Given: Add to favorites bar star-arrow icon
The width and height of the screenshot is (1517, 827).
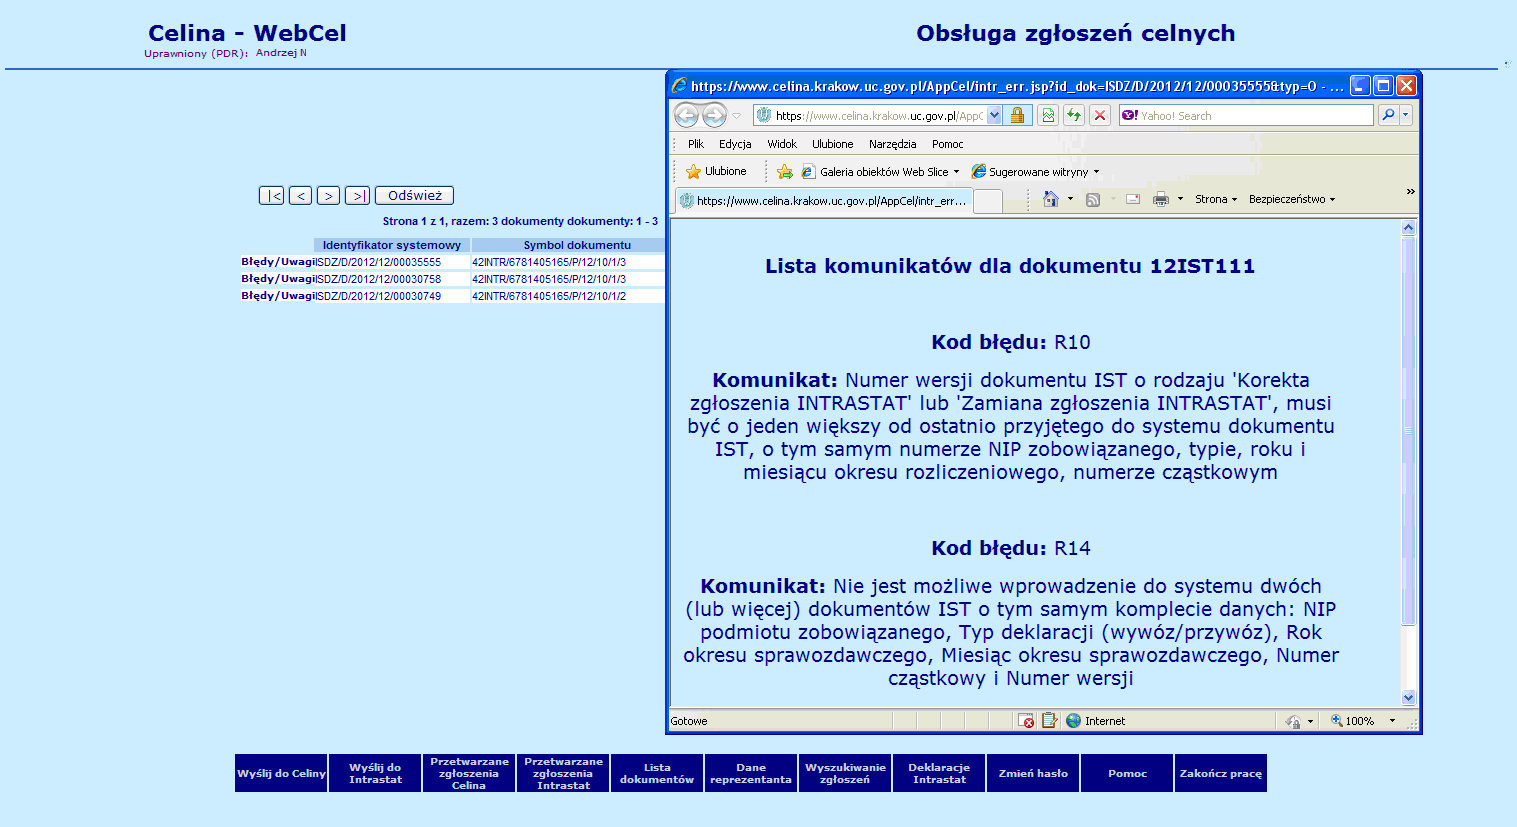Looking at the screenshot, I should click(785, 172).
